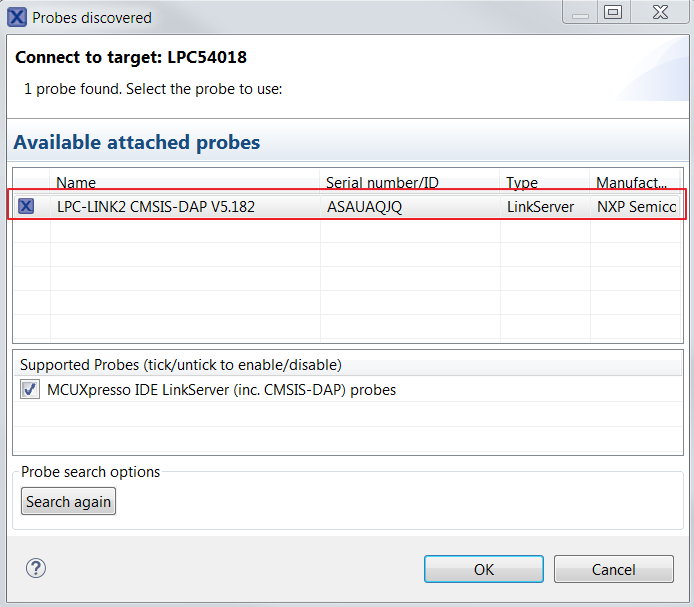694x607 pixels.
Task: Open the help question mark icon
Action: [x=36, y=568]
